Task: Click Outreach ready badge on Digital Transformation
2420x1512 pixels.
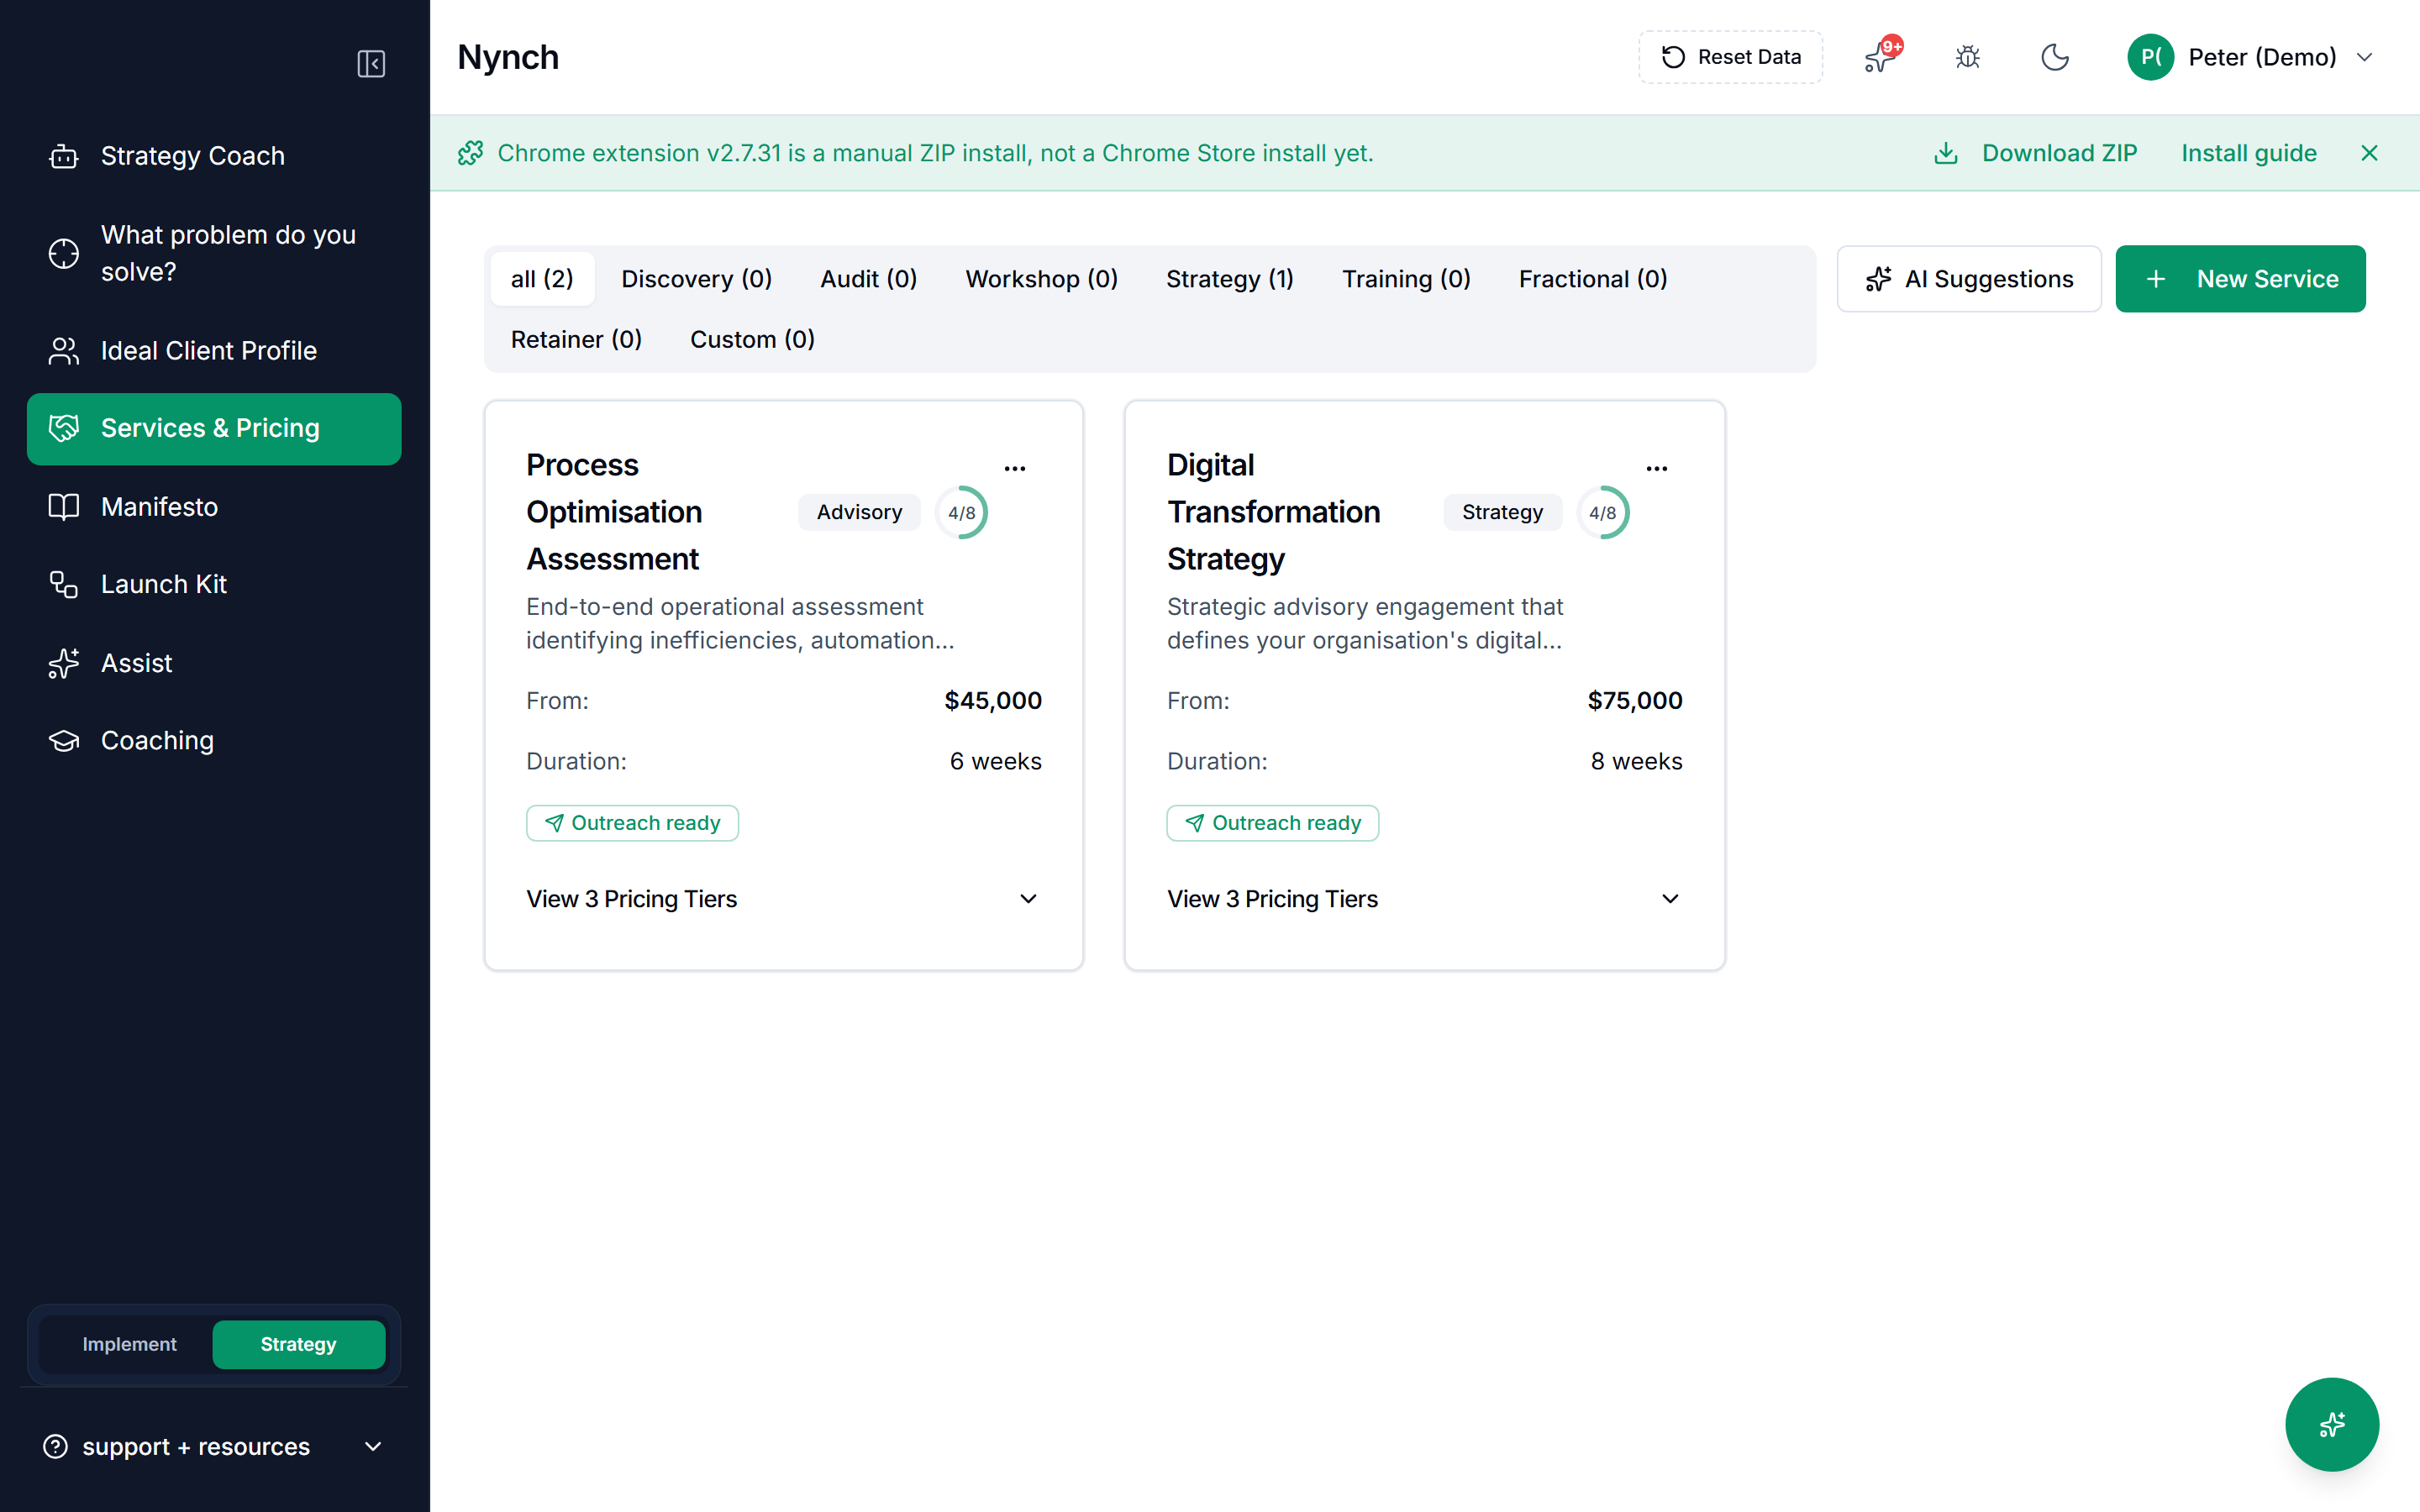Action: click(1273, 823)
